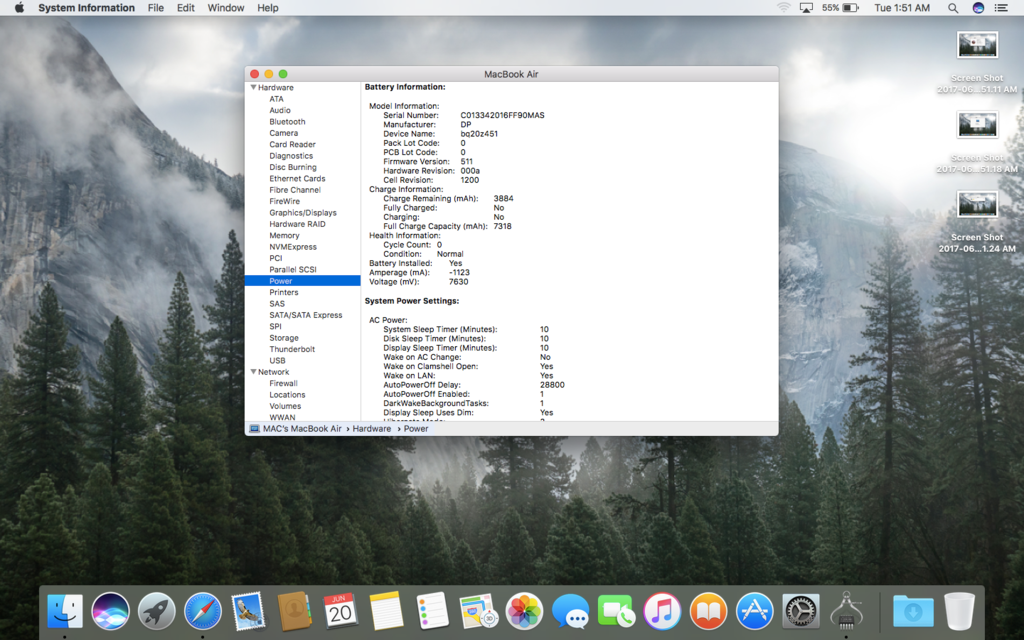Select Thunderbolt in the sidebar
1024x640 pixels.
pyautogui.click(x=292, y=349)
